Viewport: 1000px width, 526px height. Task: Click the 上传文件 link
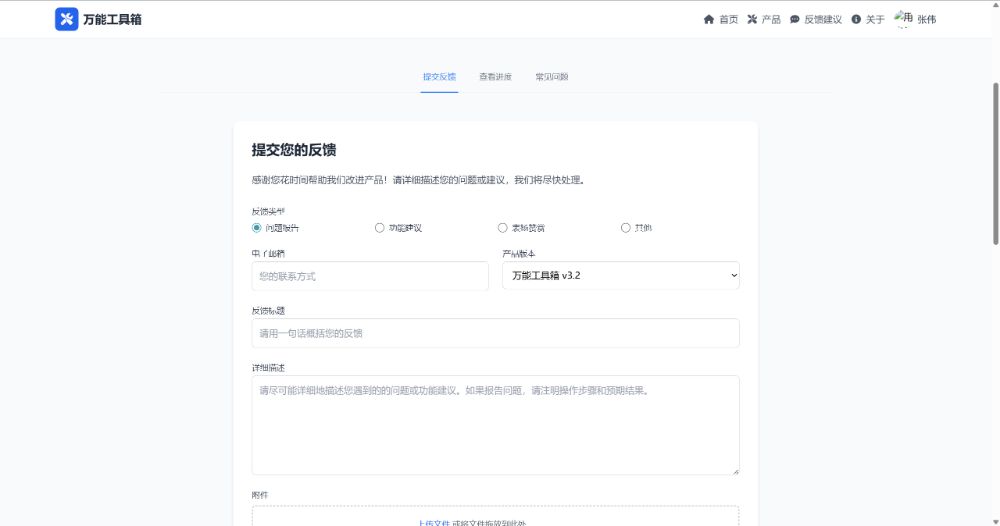tap(434, 523)
